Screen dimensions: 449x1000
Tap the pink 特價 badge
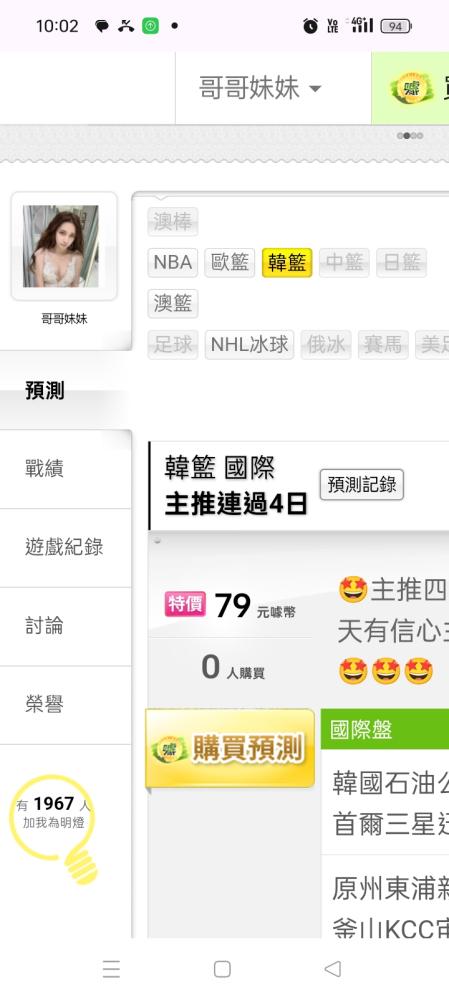coord(185,604)
